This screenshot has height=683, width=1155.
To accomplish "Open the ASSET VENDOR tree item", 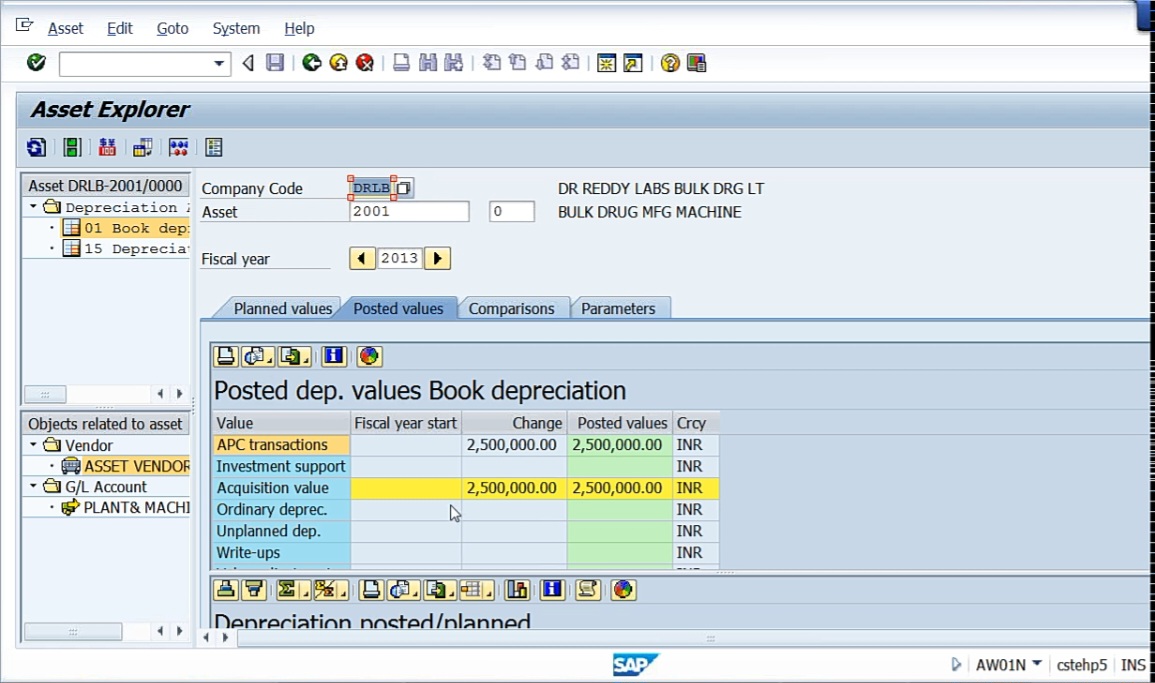I will pos(125,466).
